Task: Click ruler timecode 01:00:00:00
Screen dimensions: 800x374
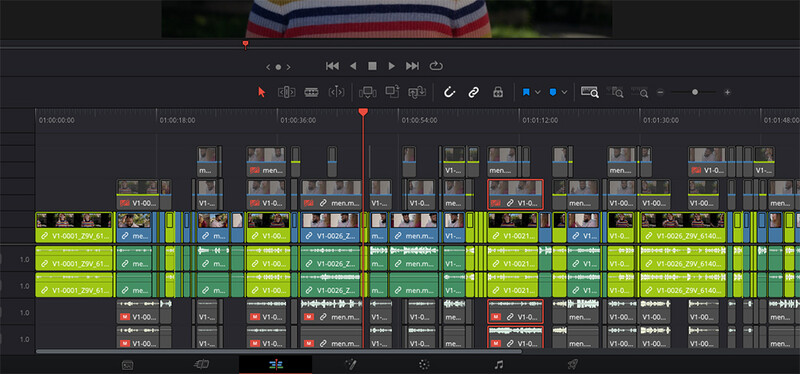Action: point(57,121)
